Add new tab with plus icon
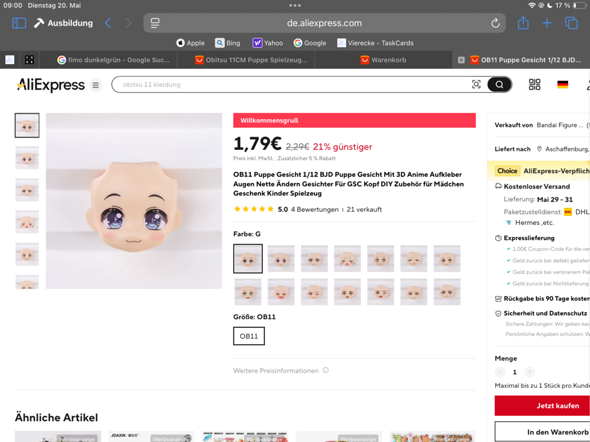Viewport: 590px width, 442px height. 547,23
